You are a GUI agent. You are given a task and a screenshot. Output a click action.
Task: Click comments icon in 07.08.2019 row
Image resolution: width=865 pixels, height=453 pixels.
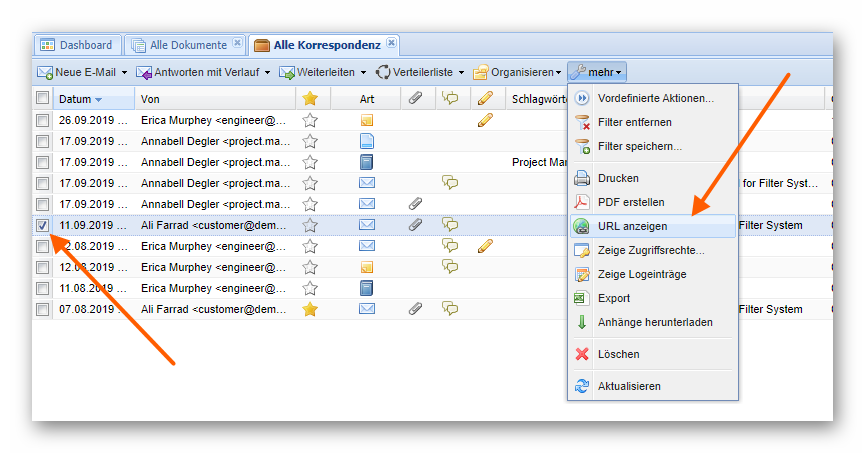(450, 308)
